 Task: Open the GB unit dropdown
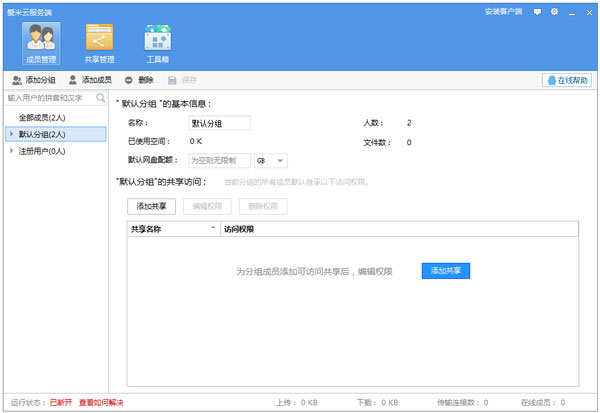coord(271,160)
